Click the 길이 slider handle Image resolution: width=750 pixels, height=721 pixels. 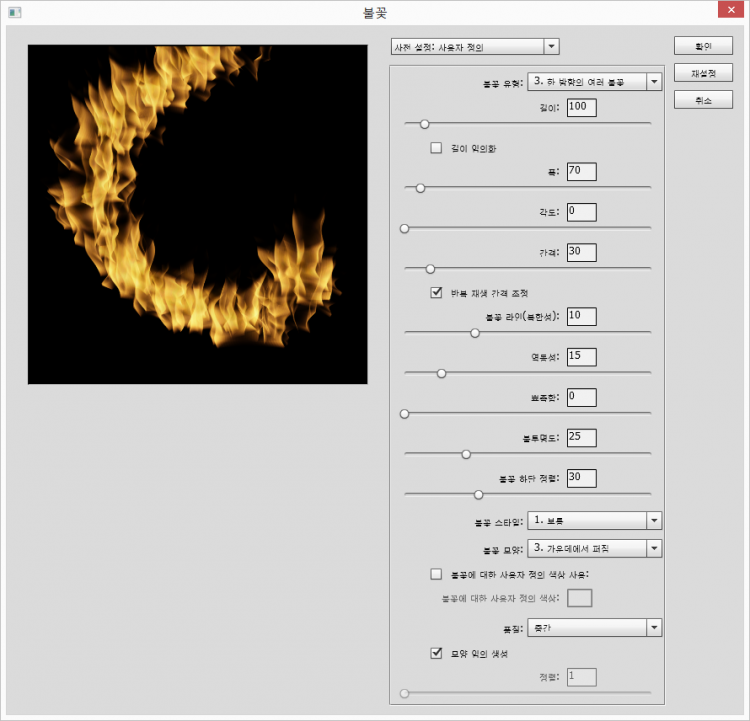coord(424,124)
